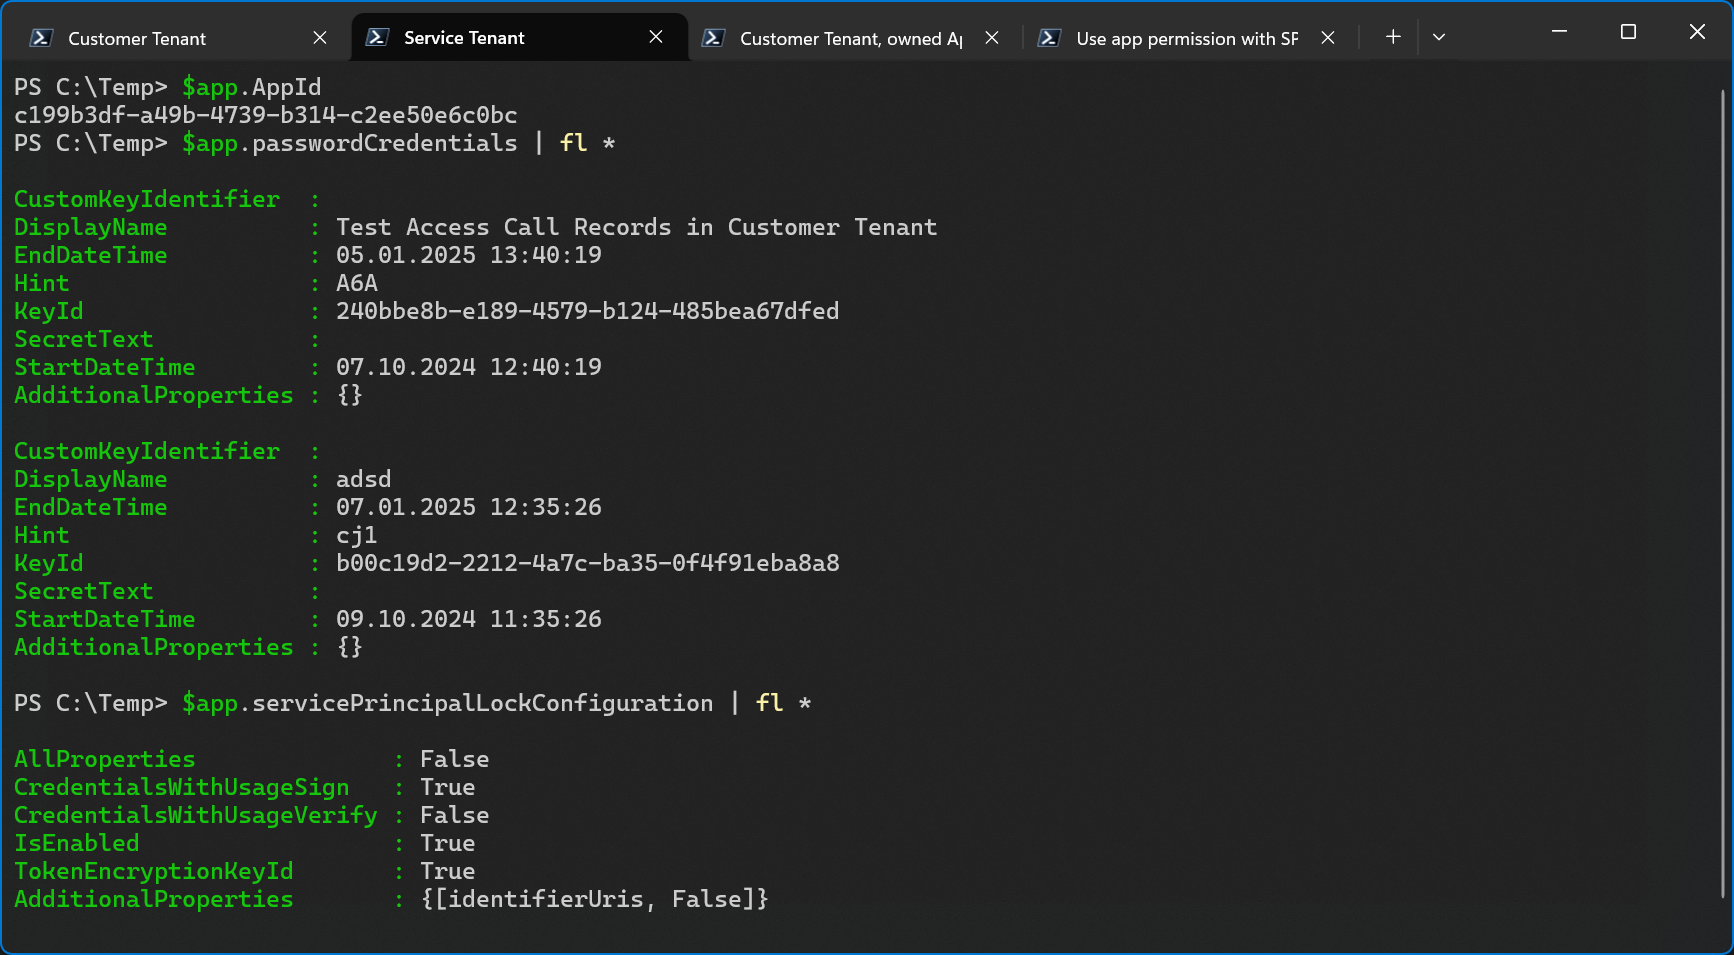Maximize the Windows Terminal window
This screenshot has width=1734, height=955.
pyautogui.click(x=1628, y=31)
